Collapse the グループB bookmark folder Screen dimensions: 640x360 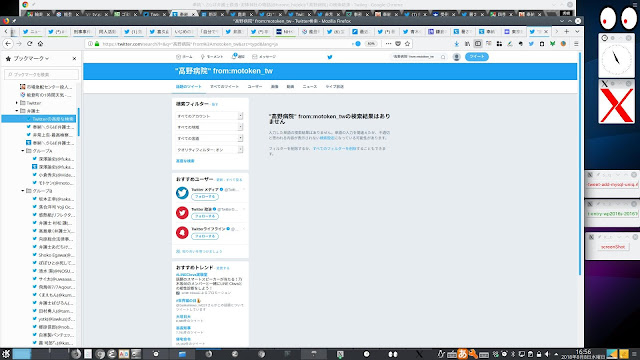click(23, 191)
